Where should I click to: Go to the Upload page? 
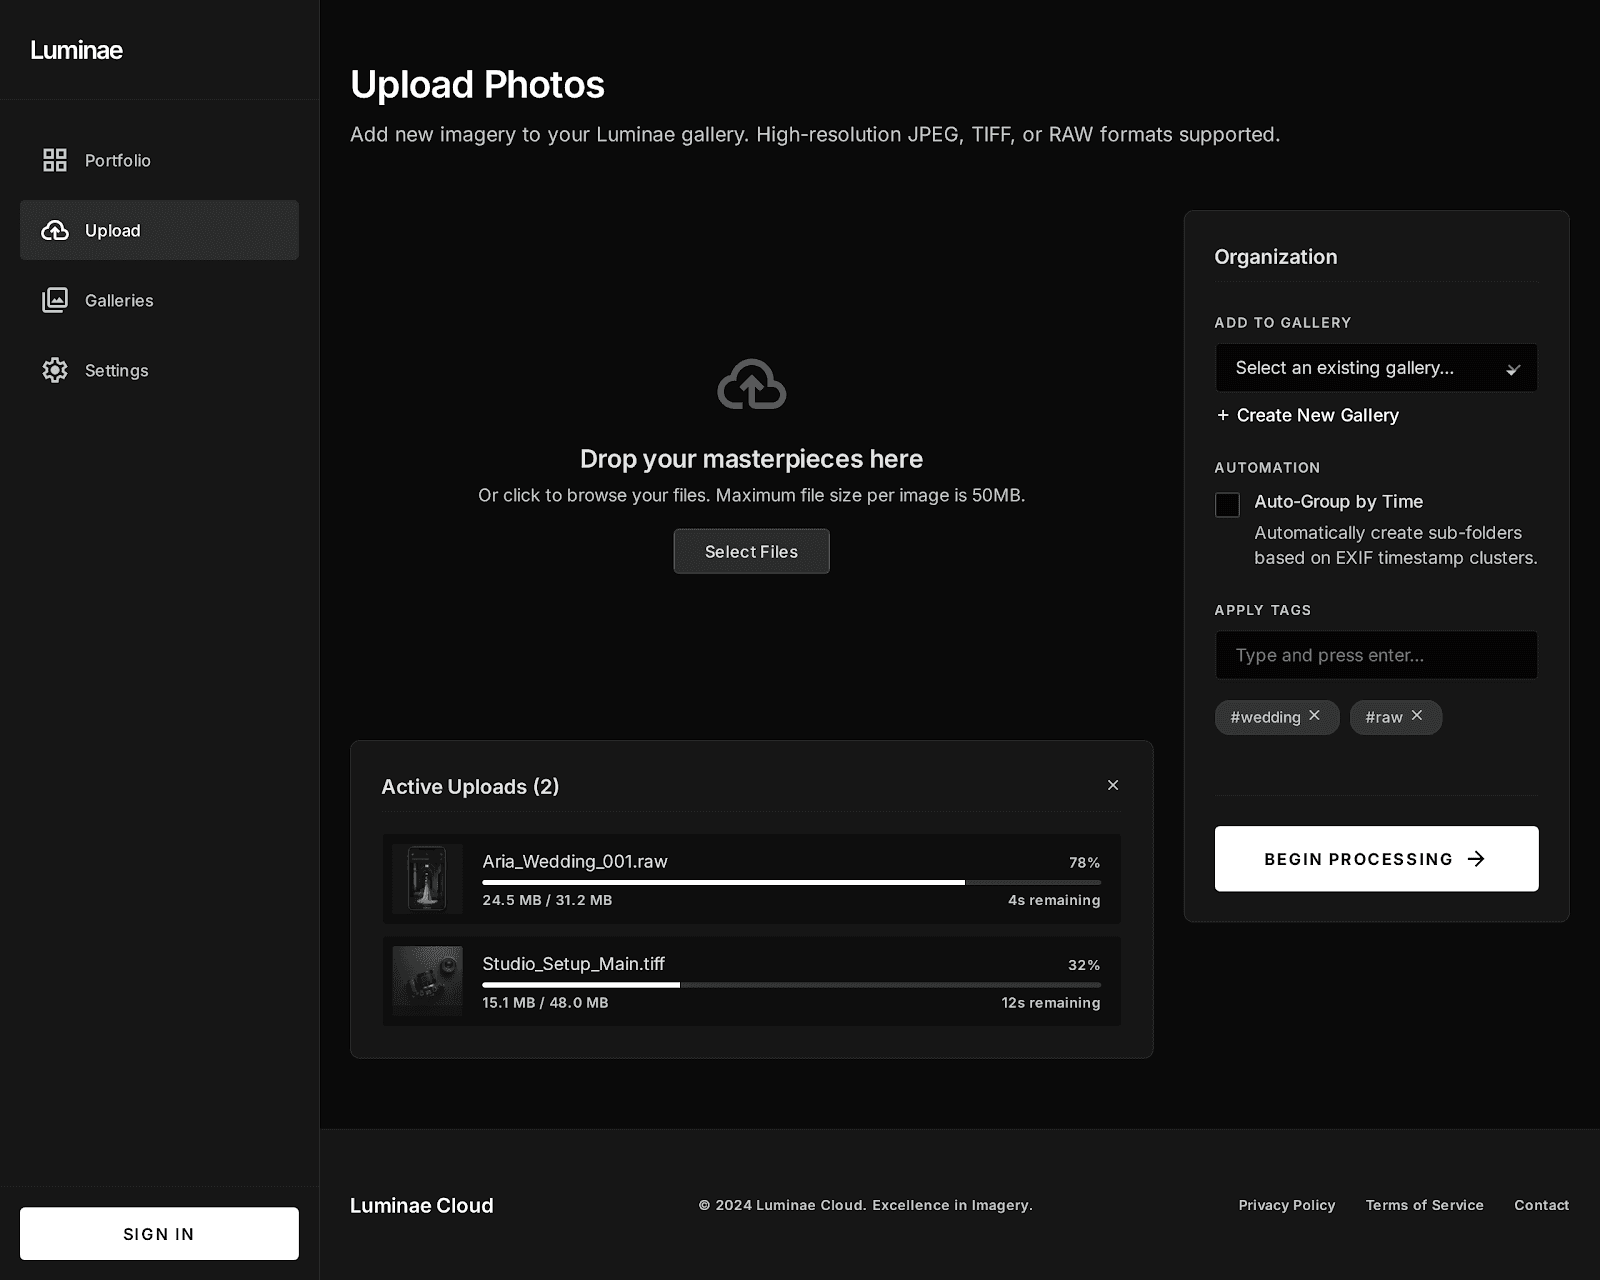159,230
